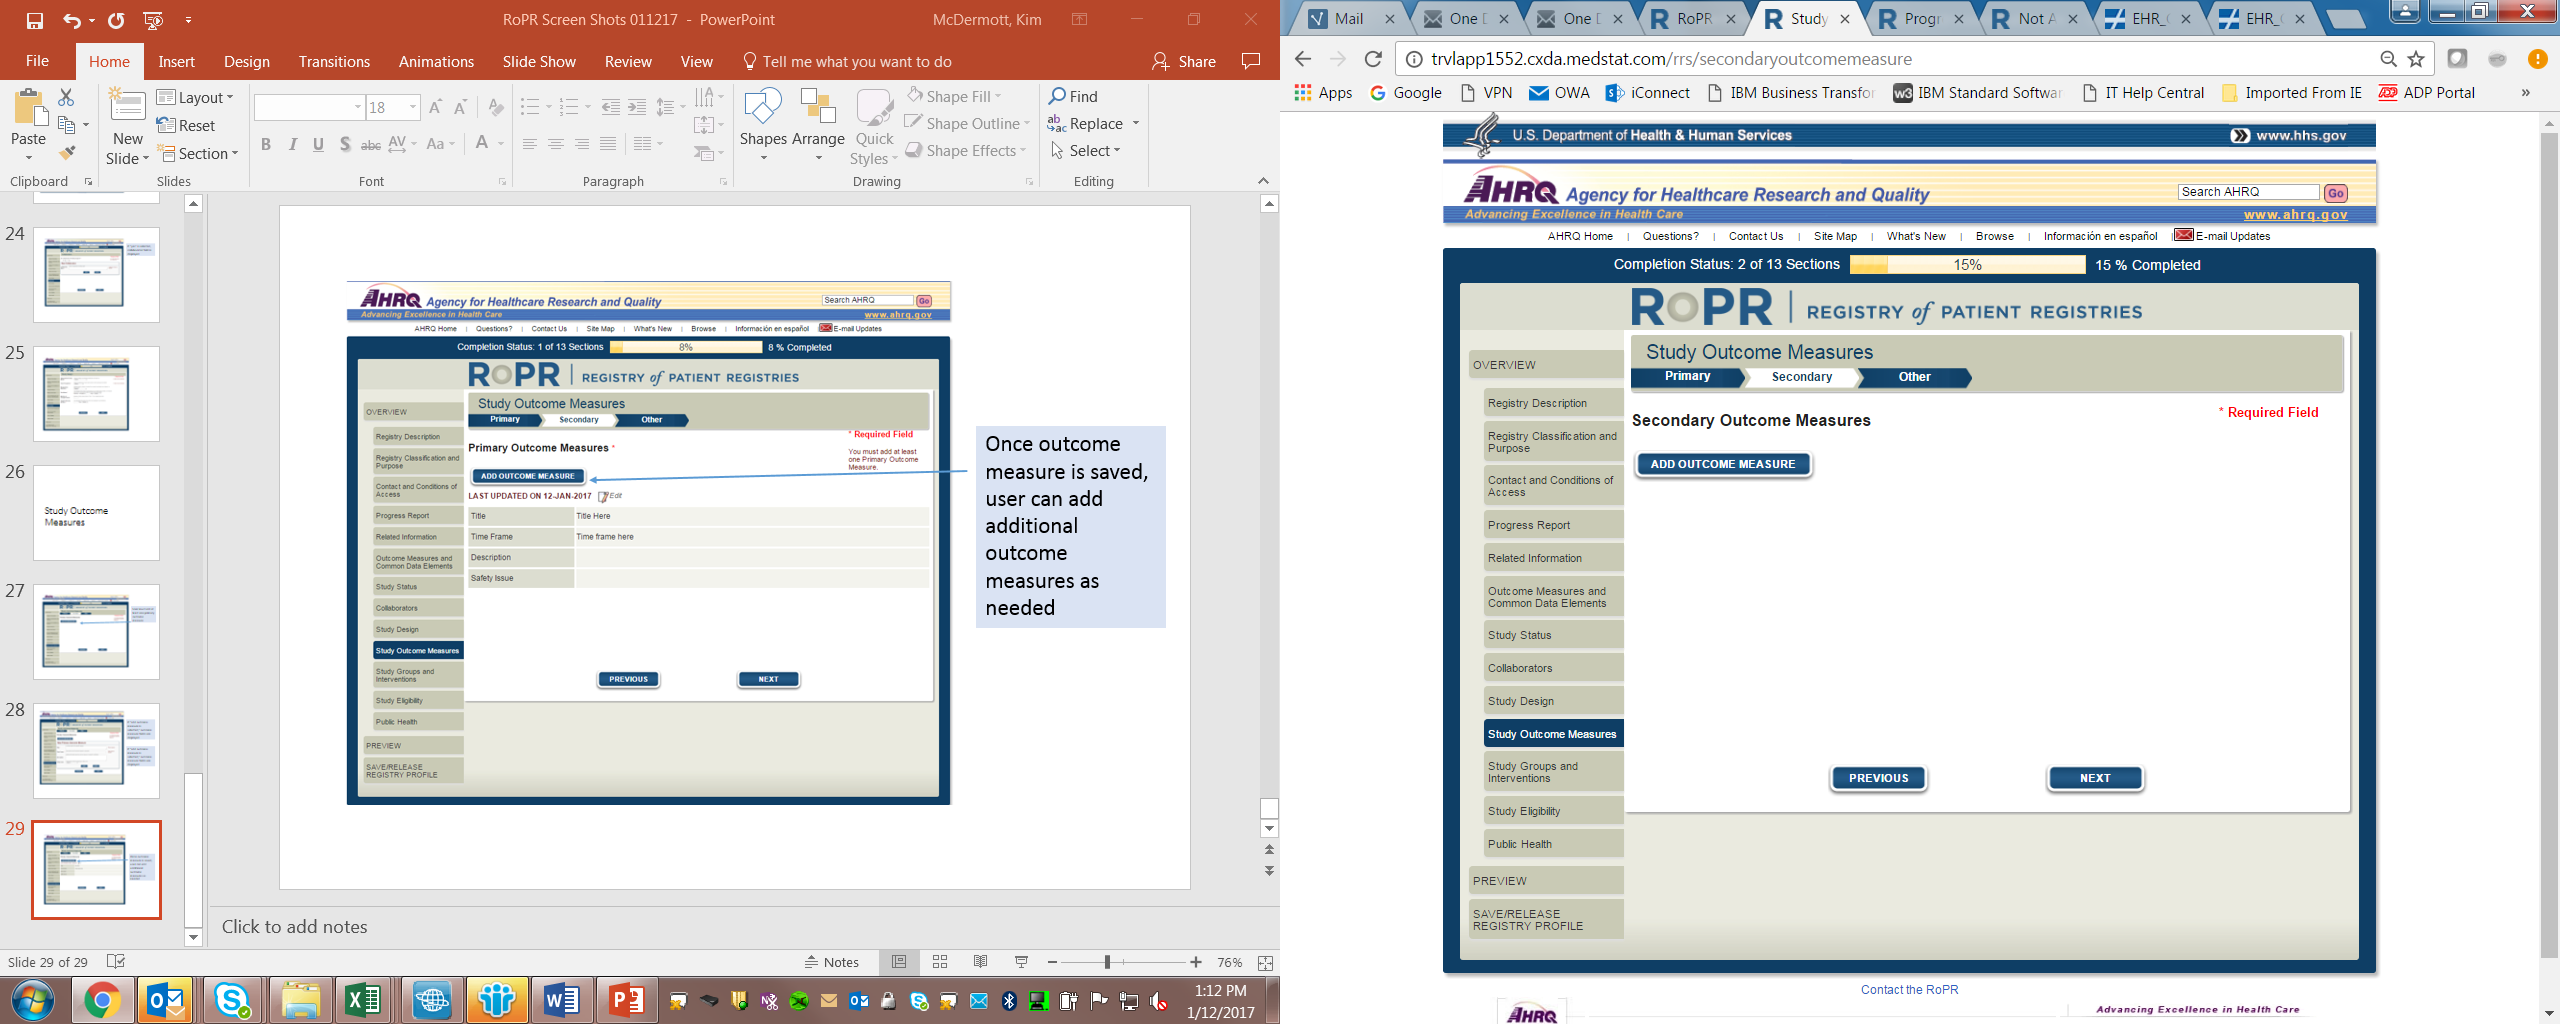This screenshot has height=1024, width=2560.
Task: Select slide 26 thumbnail
Action: pyautogui.click(x=96, y=513)
